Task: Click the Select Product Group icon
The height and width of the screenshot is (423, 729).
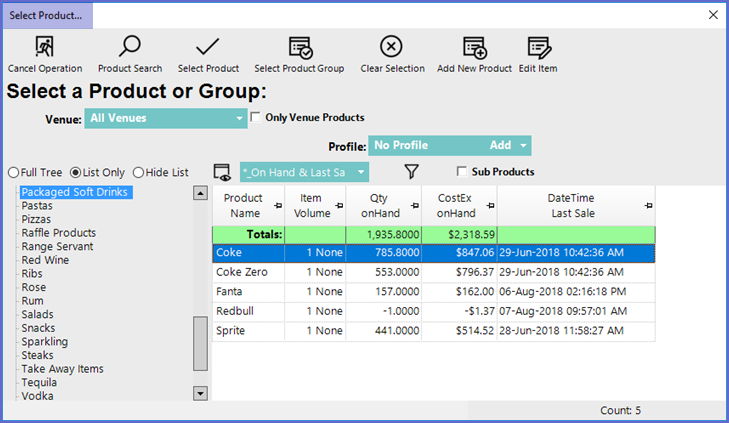Action: [299, 47]
